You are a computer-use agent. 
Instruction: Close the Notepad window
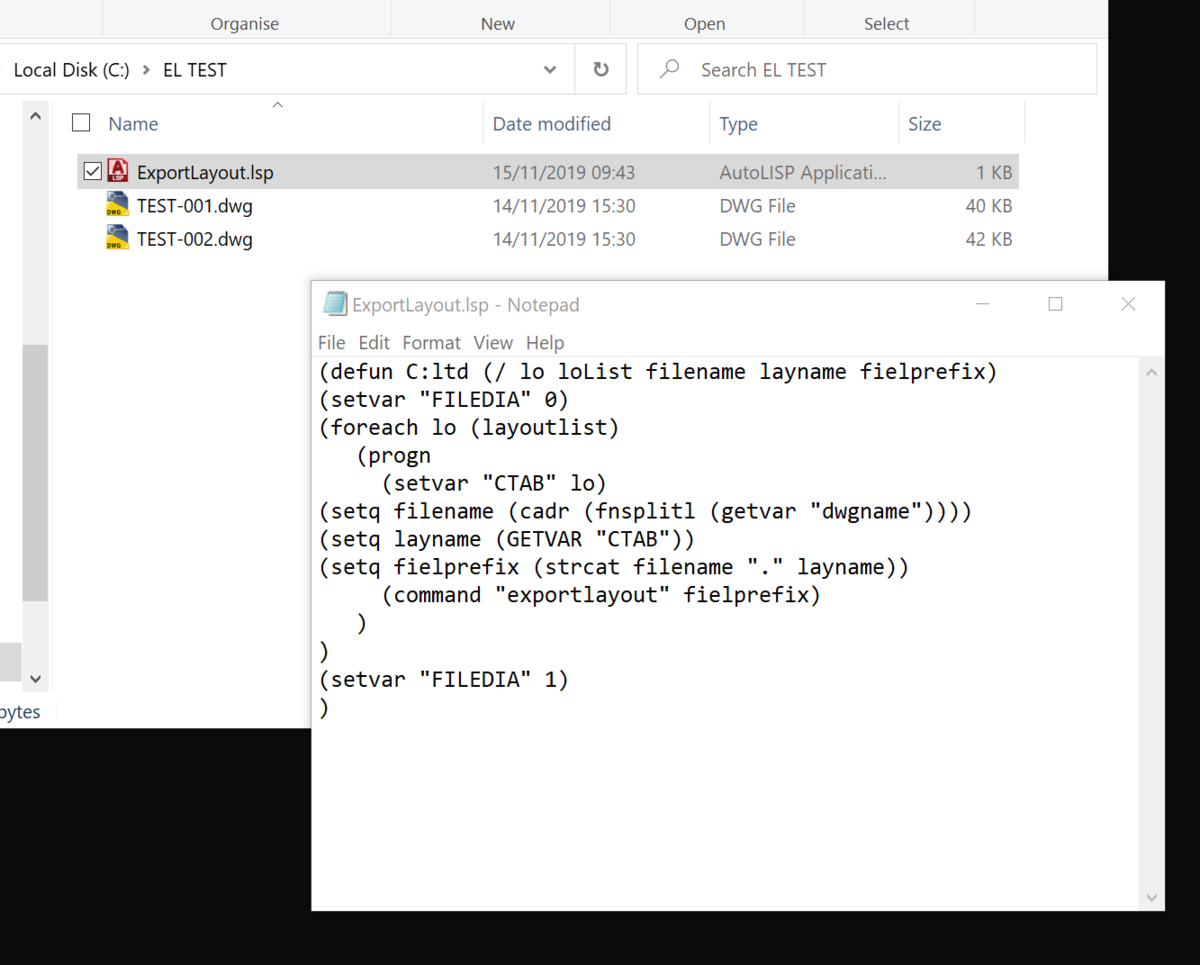1128,304
